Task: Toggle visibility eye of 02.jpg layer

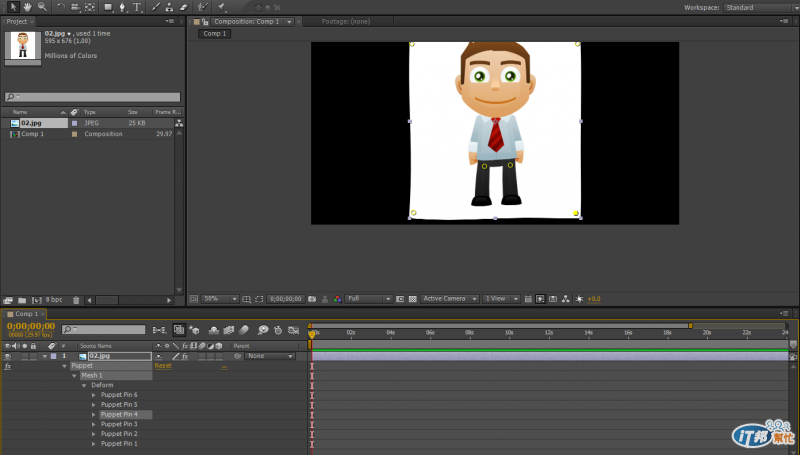Action: [7, 356]
